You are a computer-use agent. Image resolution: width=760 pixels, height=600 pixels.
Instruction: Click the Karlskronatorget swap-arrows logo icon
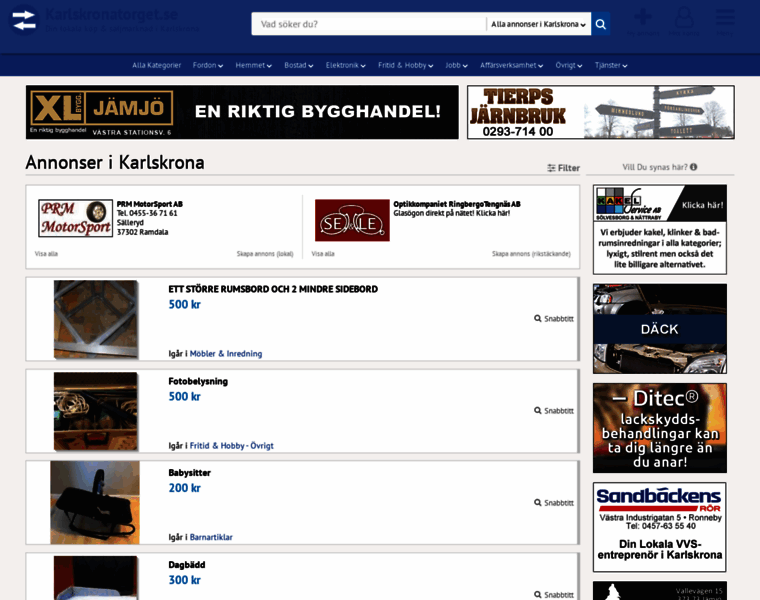click(x=24, y=20)
